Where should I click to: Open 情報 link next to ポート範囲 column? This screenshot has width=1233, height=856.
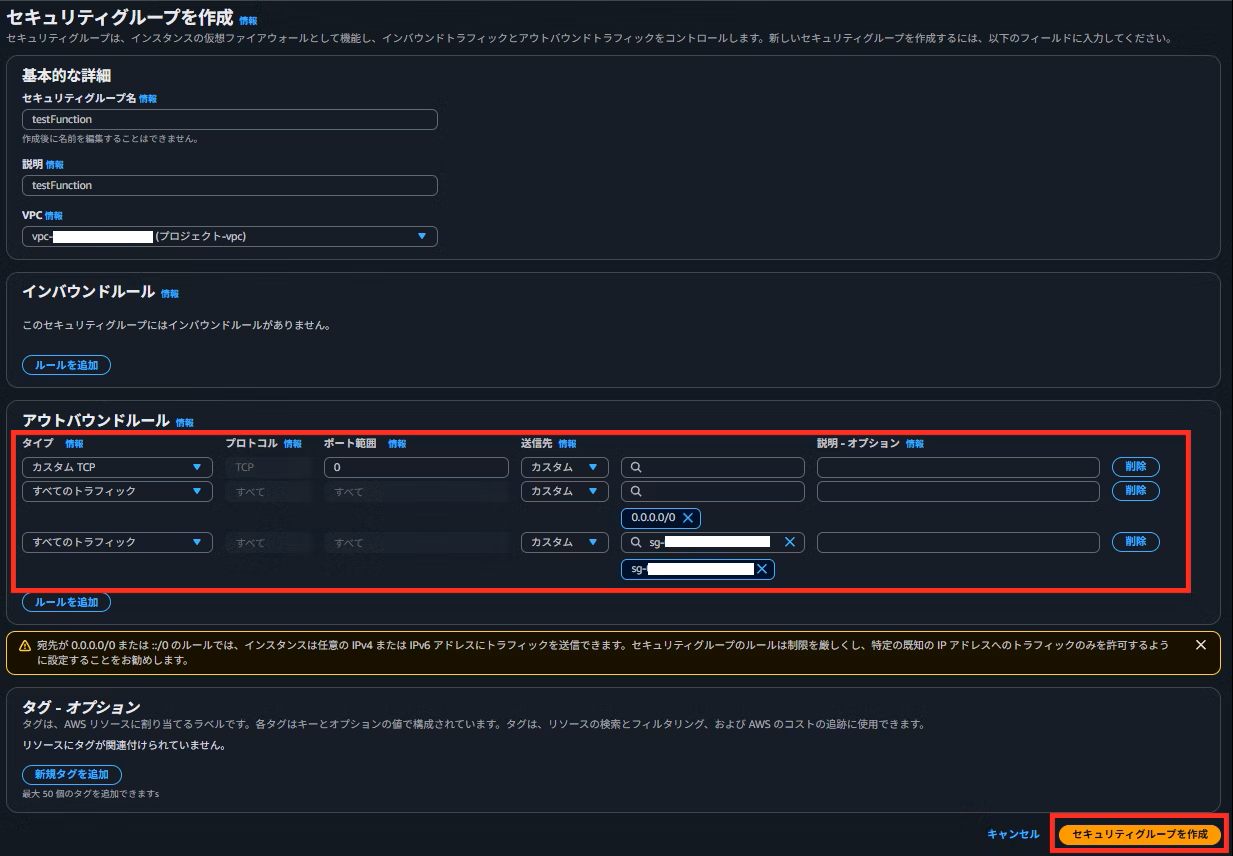tap(397, 444)
